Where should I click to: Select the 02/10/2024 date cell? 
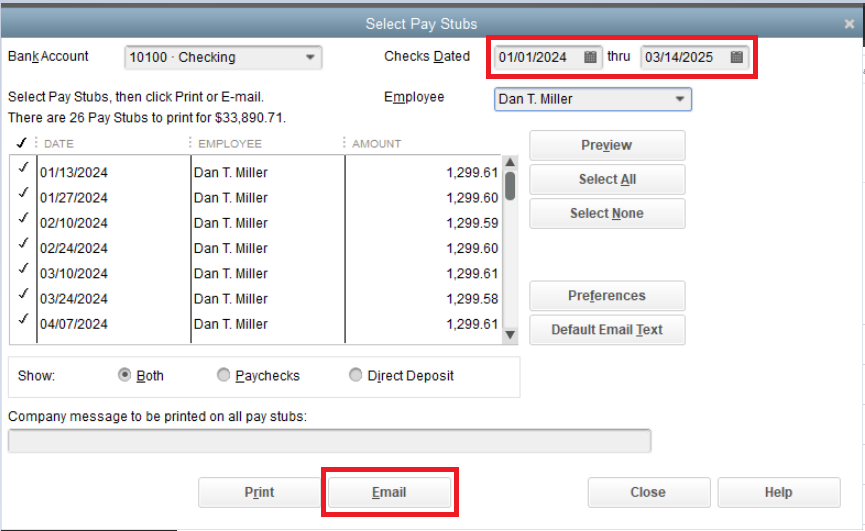point(74,223)
